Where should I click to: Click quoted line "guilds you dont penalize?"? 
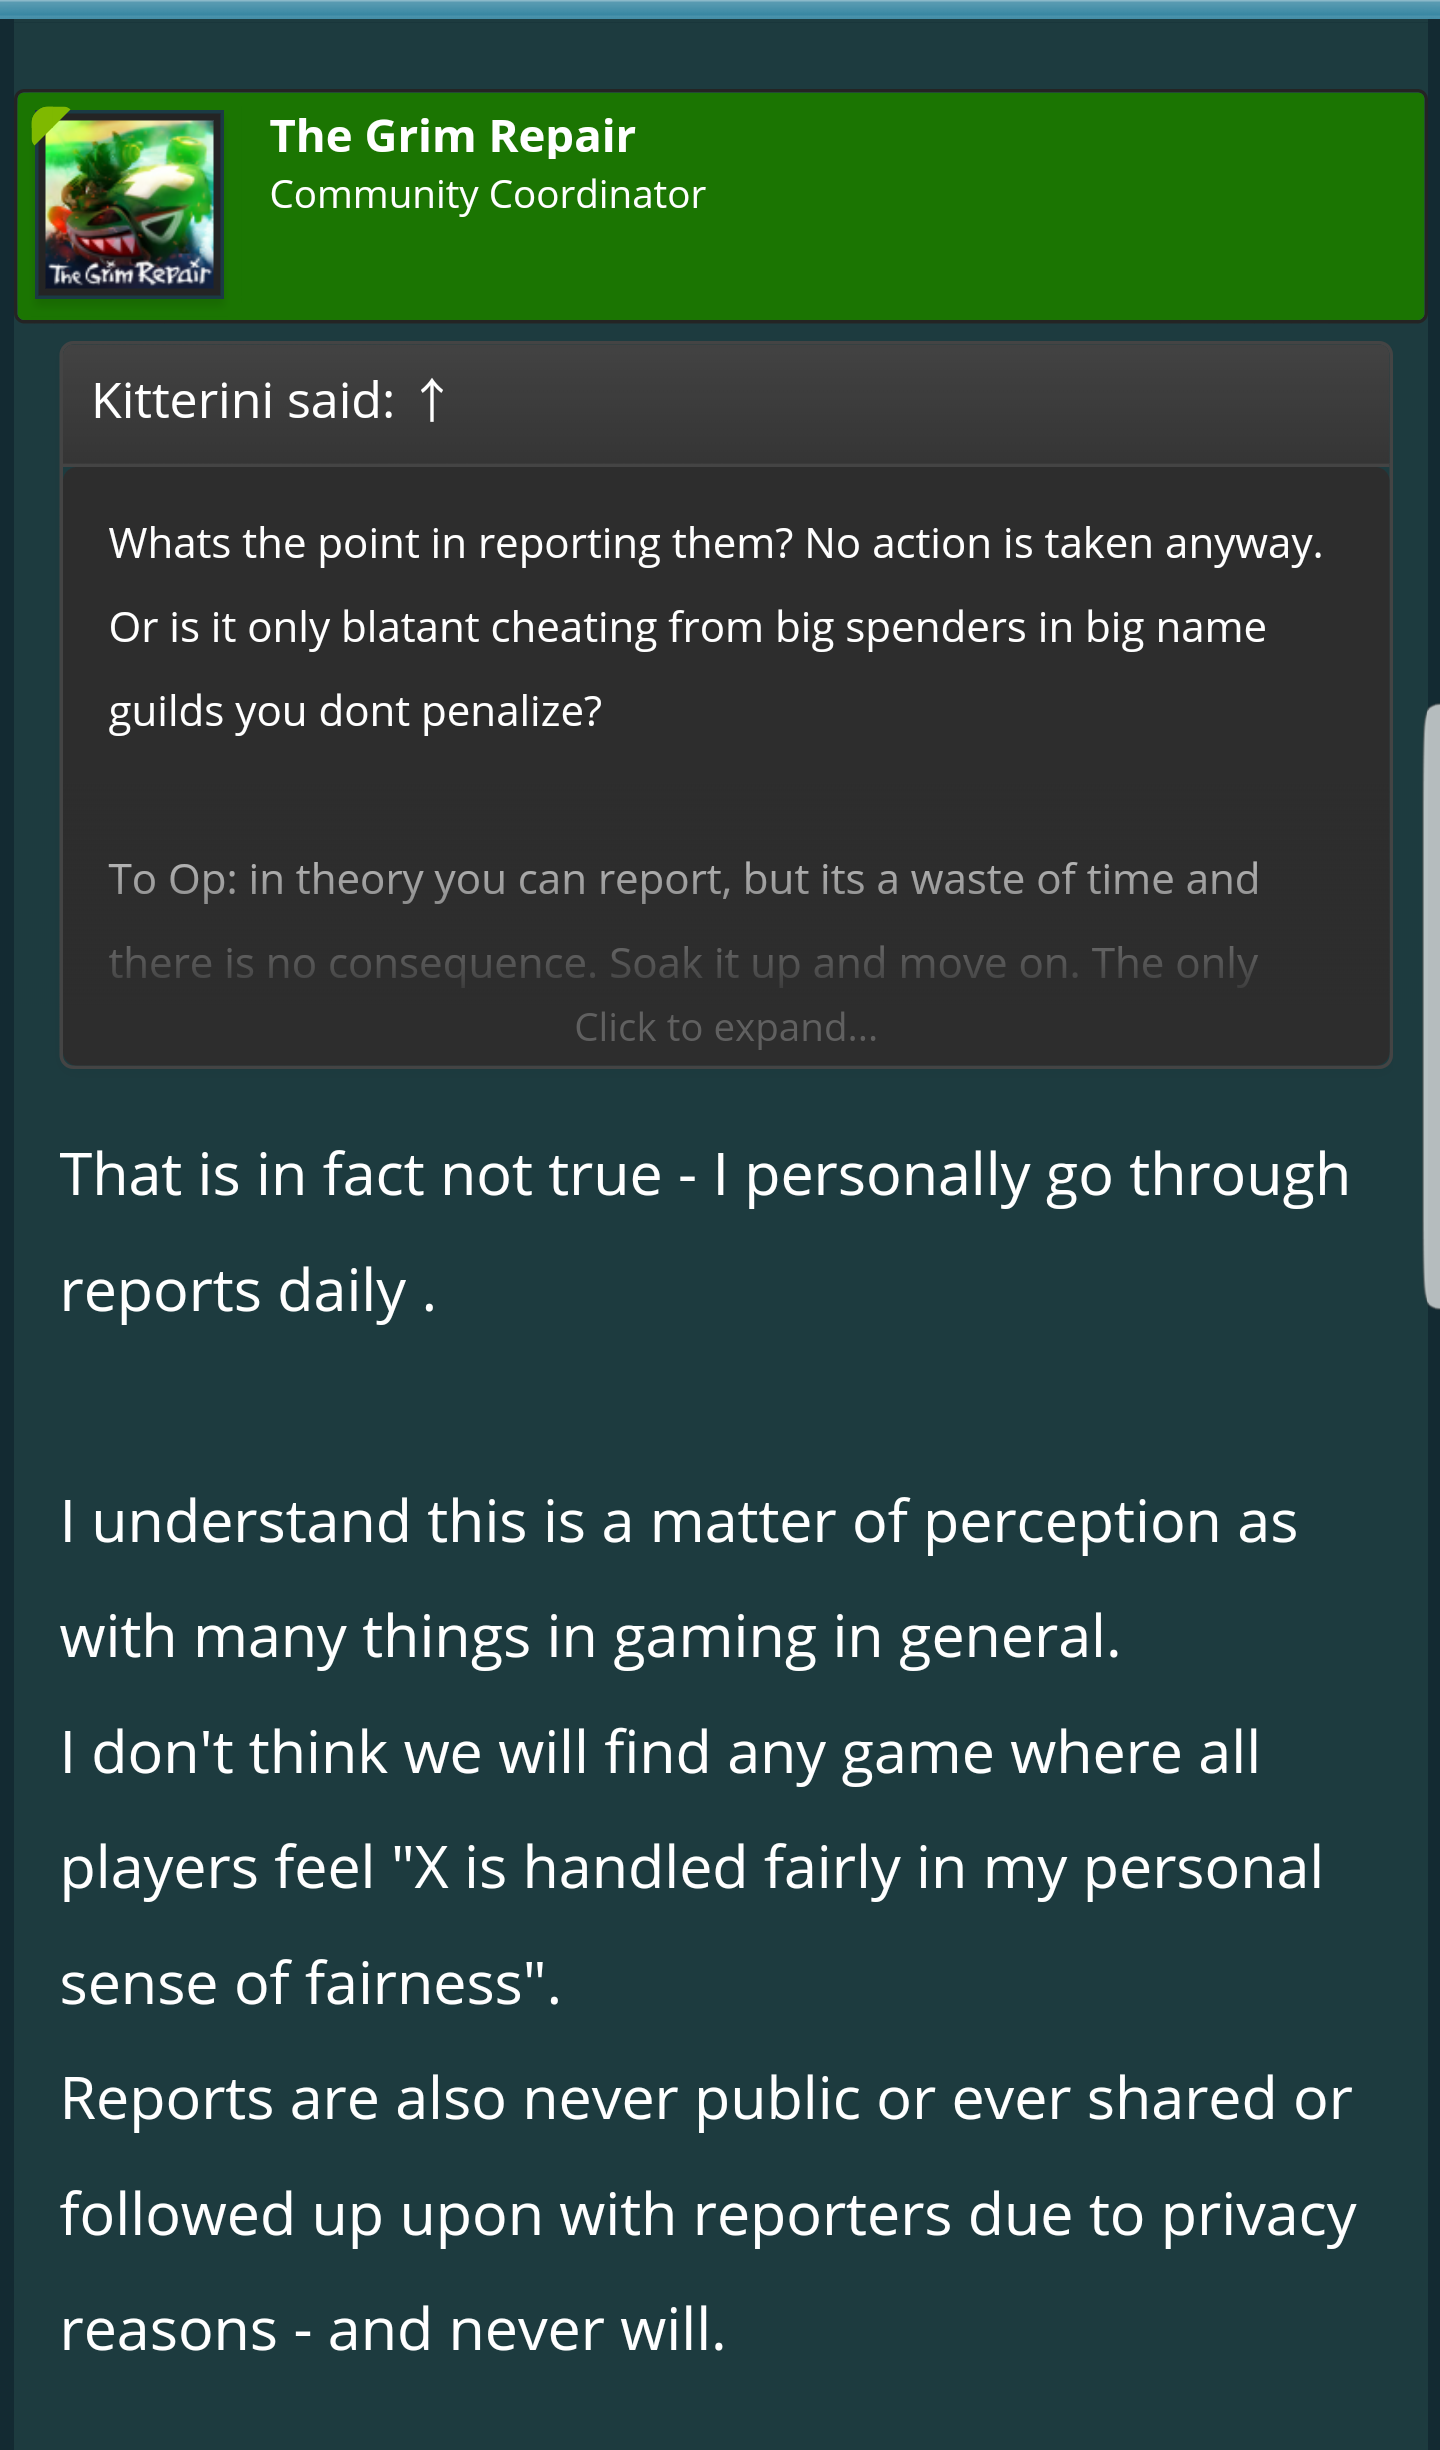pyautogui.click(x=355, y=712)
